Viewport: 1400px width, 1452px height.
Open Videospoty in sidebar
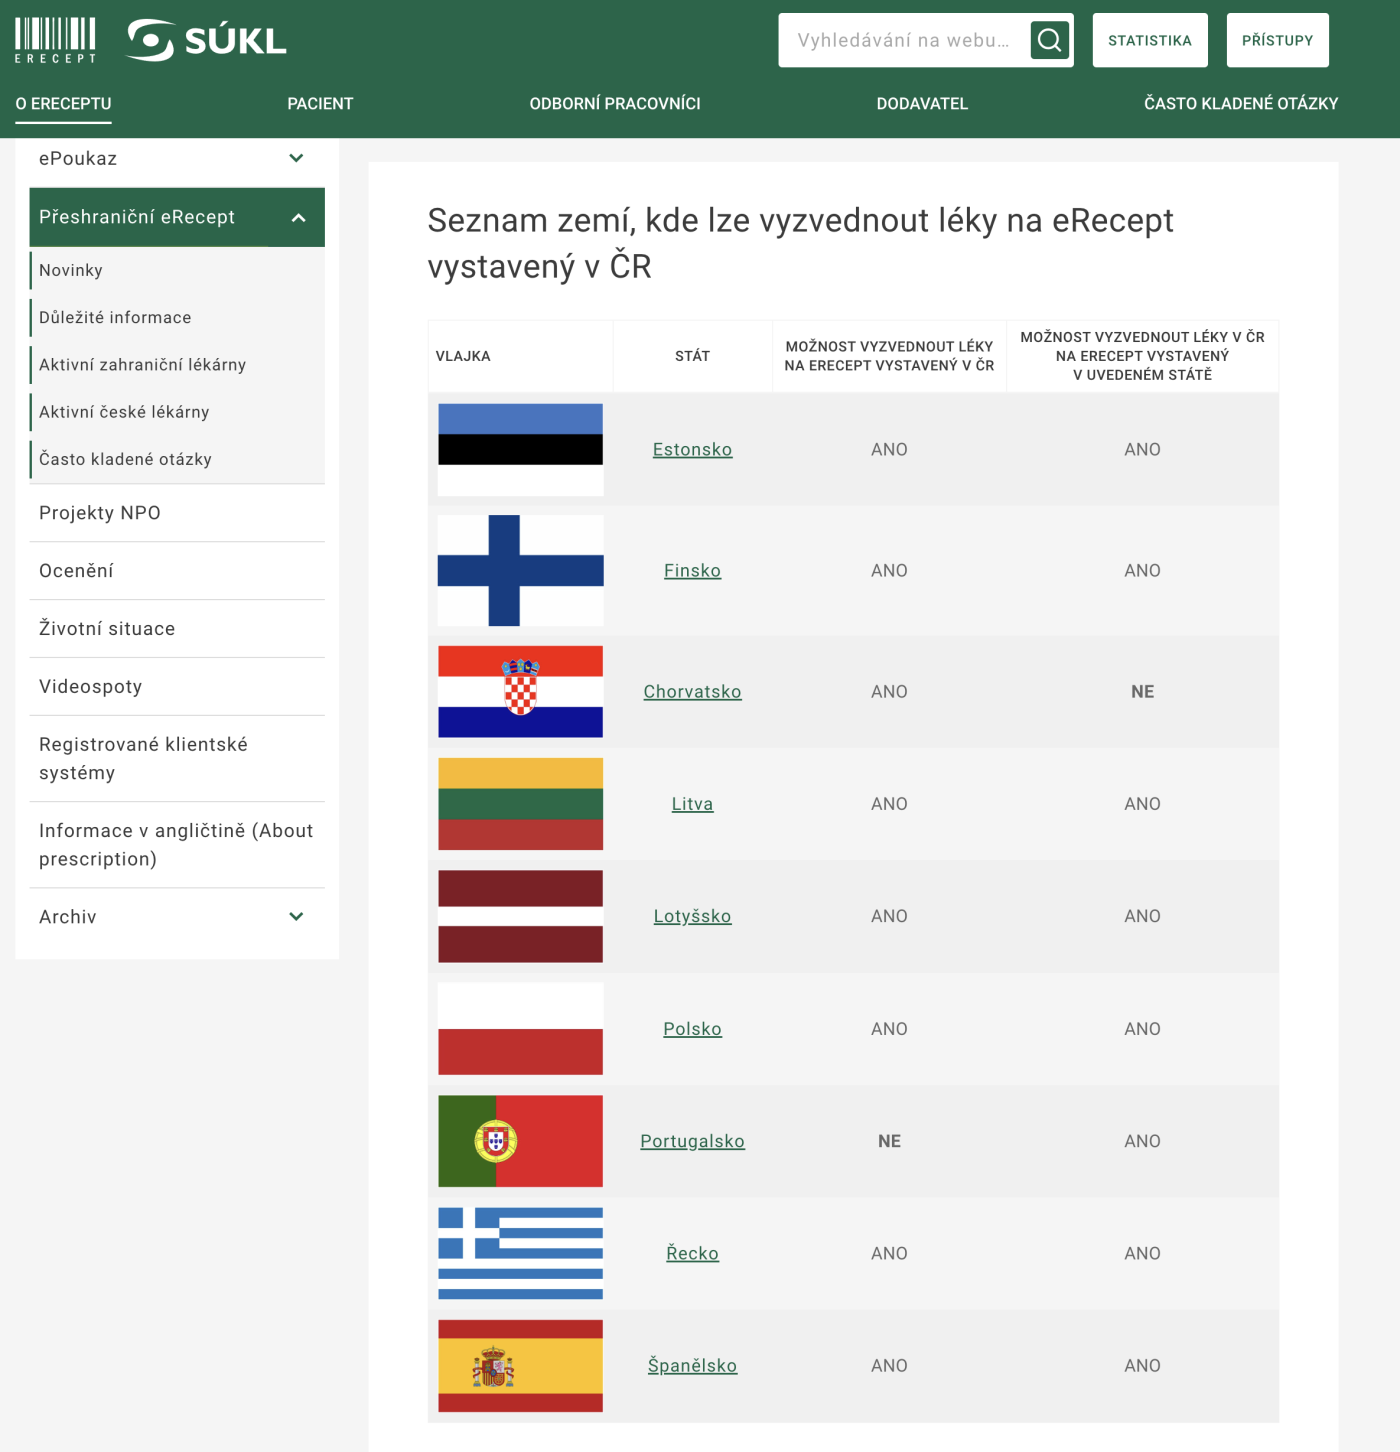(x=91, y=687)
